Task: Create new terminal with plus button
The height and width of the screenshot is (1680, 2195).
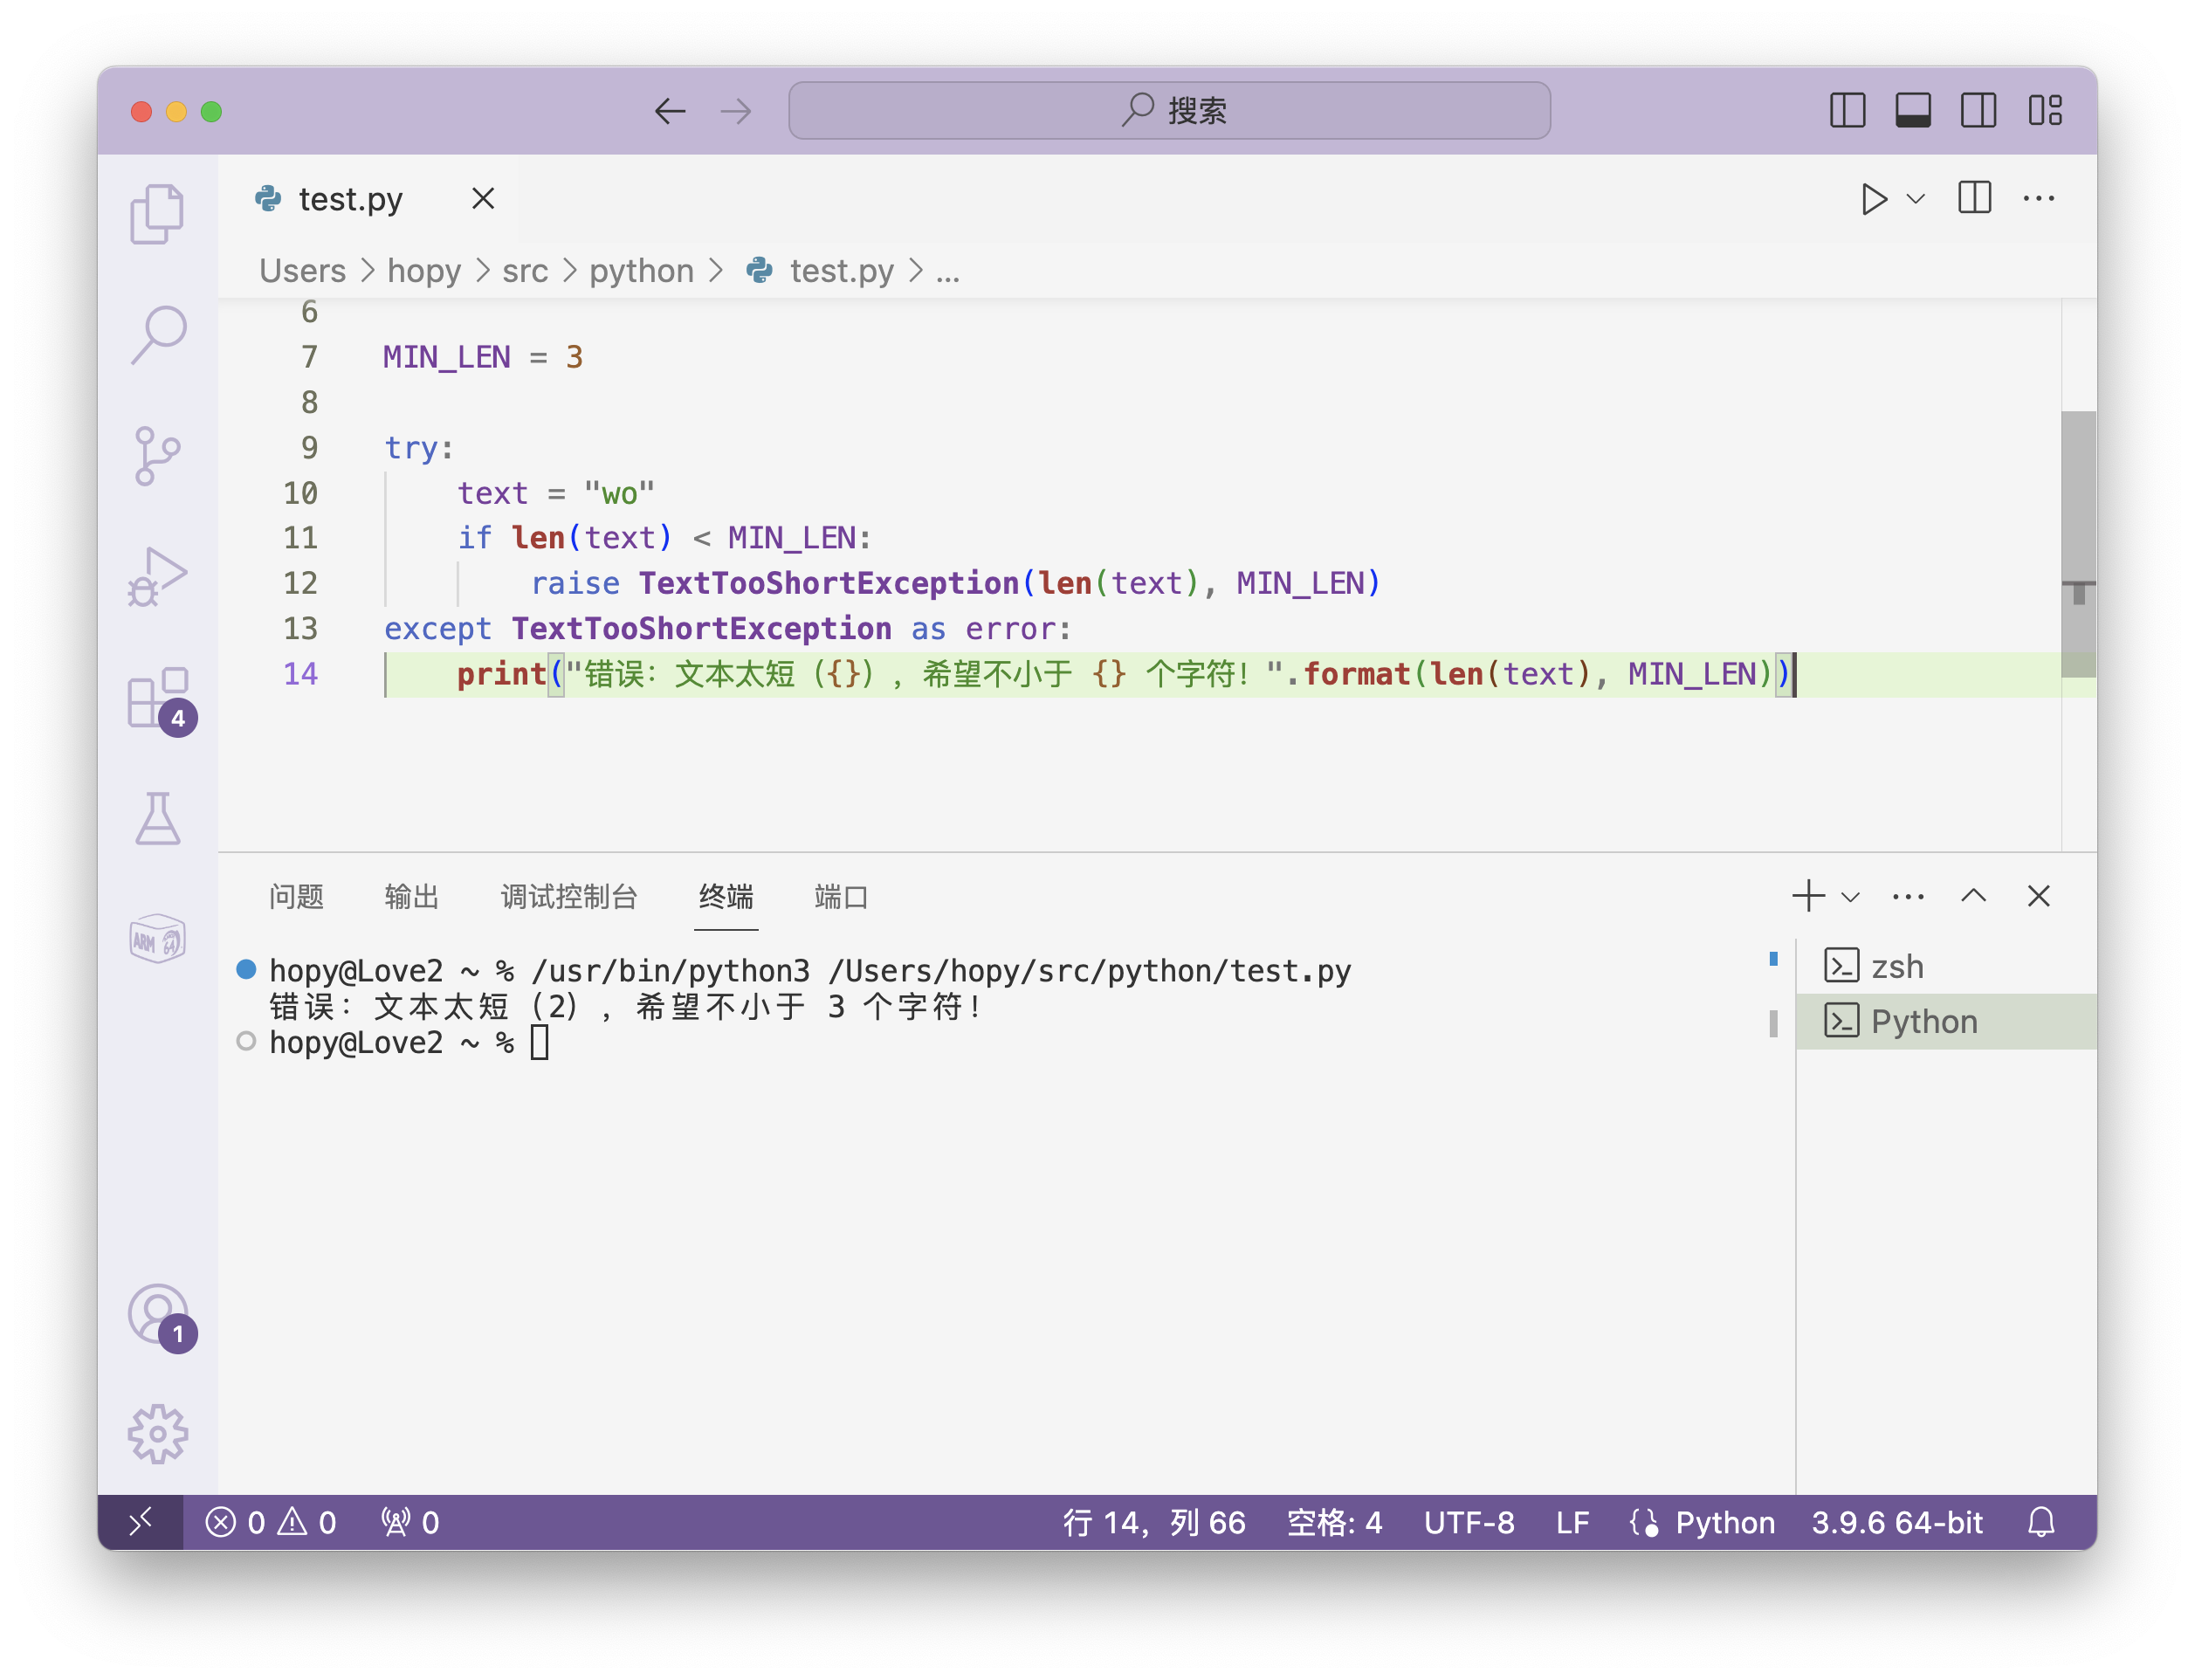Action: (x=1808, y=896)
